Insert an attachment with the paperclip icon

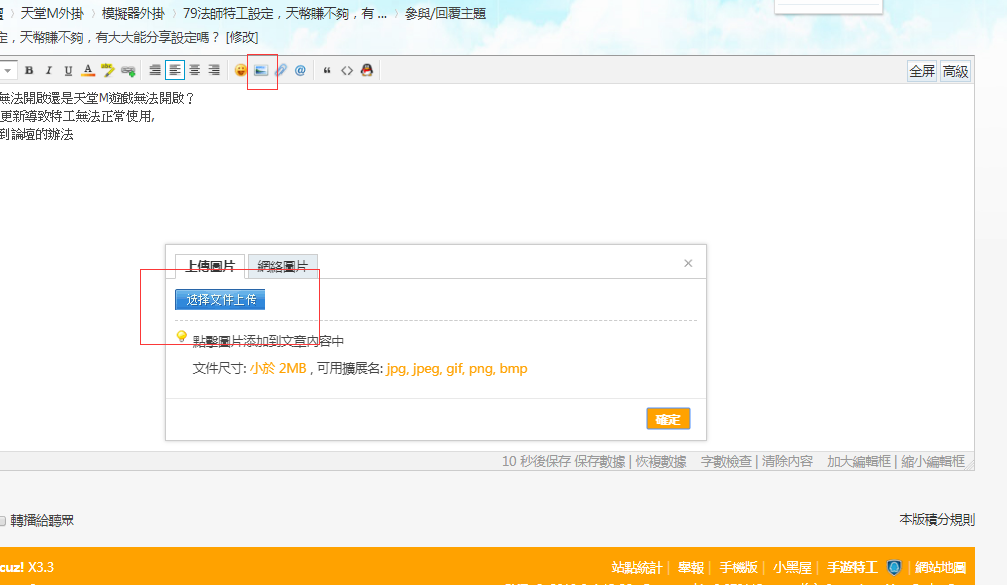pos(281,70)
